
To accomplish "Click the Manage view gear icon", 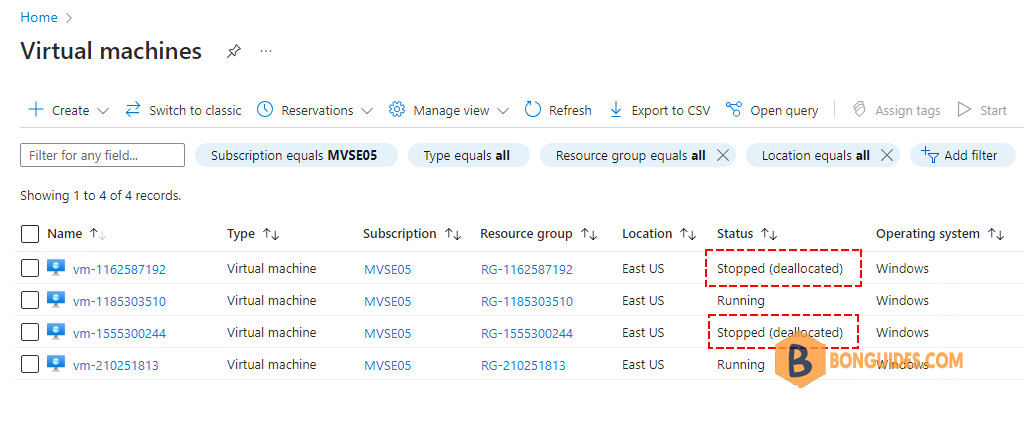I will 396,109.
